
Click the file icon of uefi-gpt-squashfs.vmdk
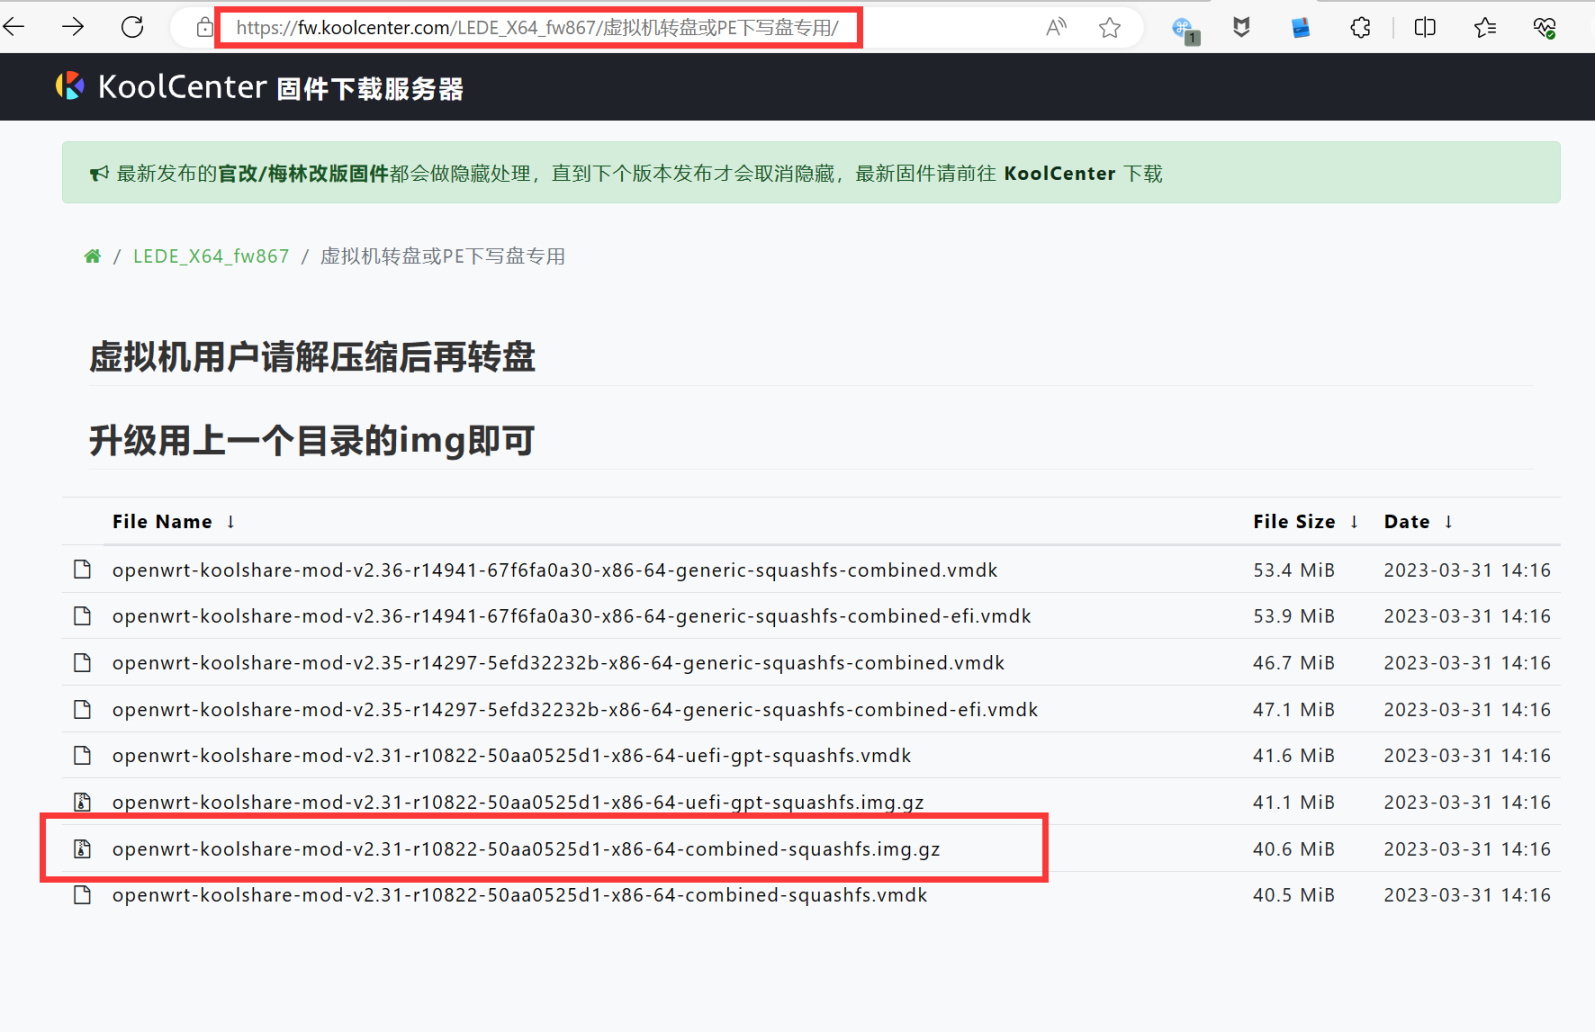tap(83, 755)
